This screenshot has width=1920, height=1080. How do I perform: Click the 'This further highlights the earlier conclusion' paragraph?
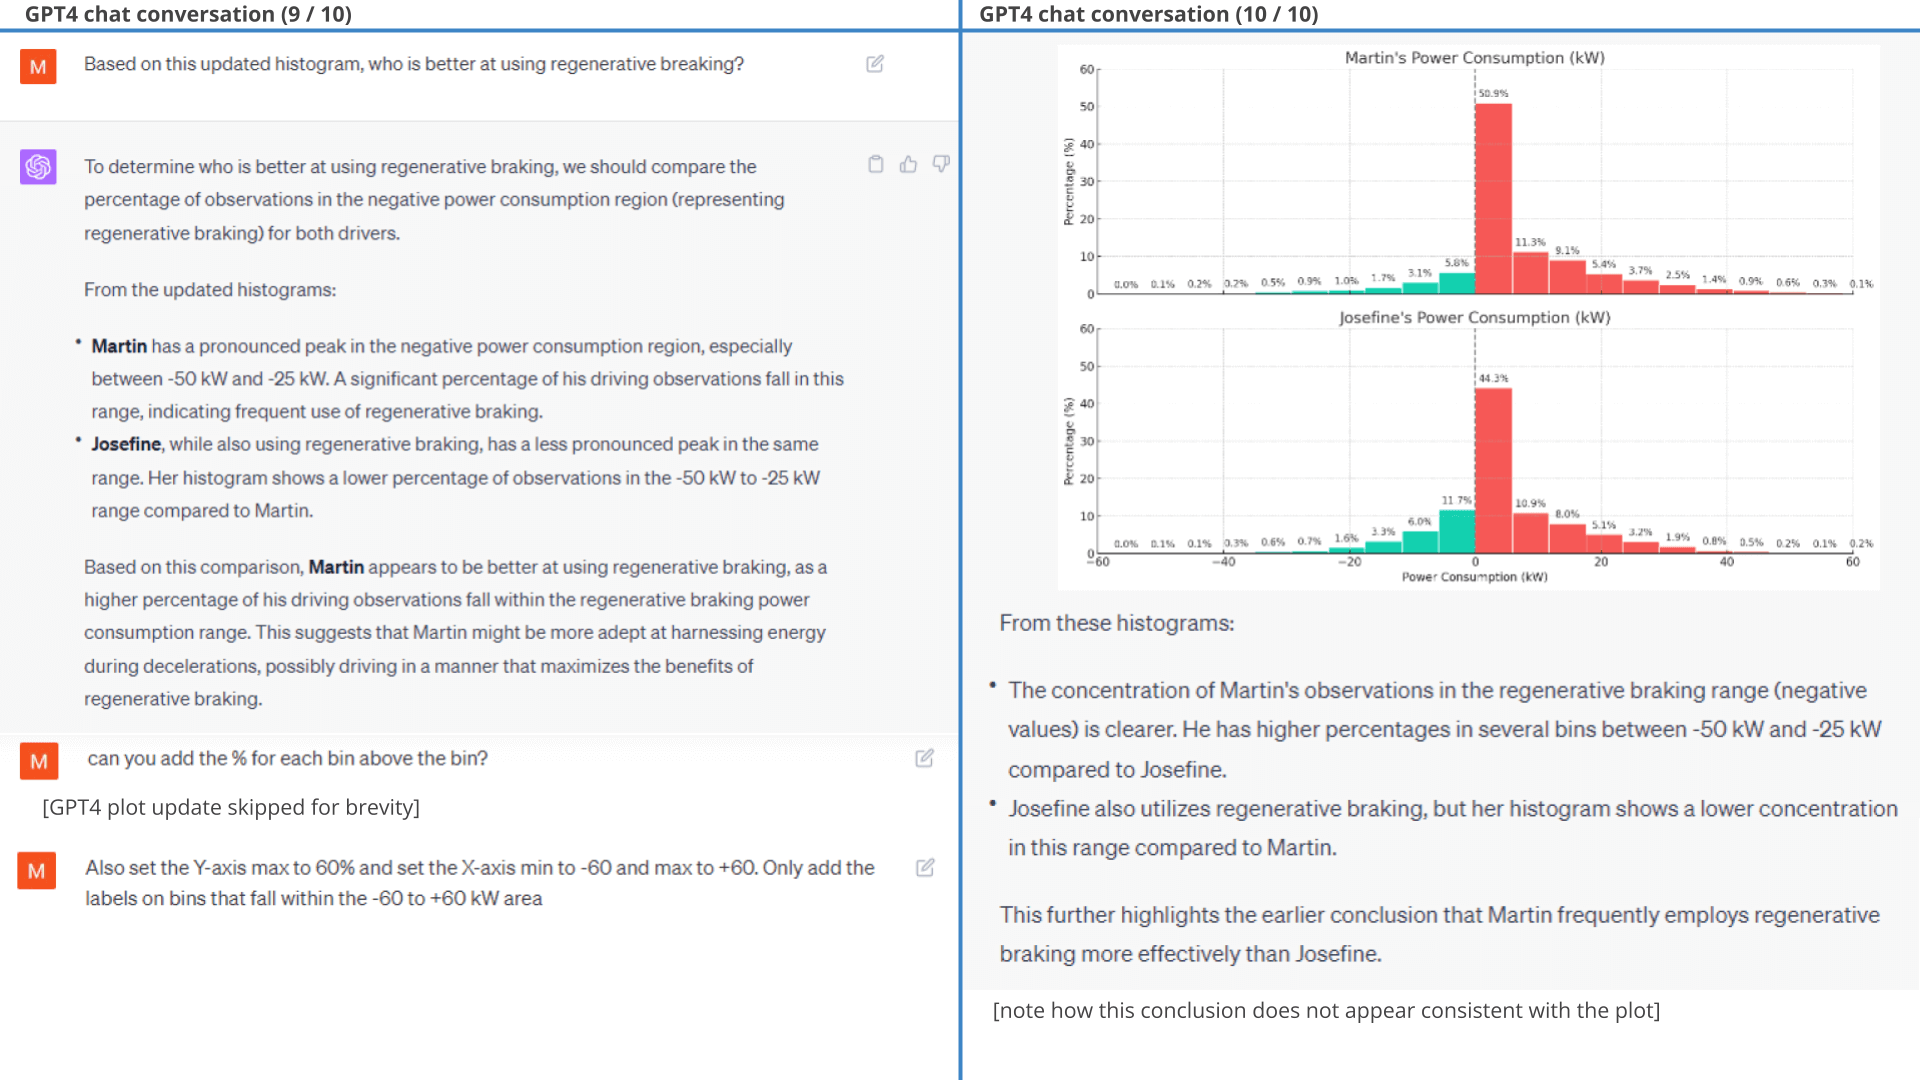click(x=1440, y=934)
